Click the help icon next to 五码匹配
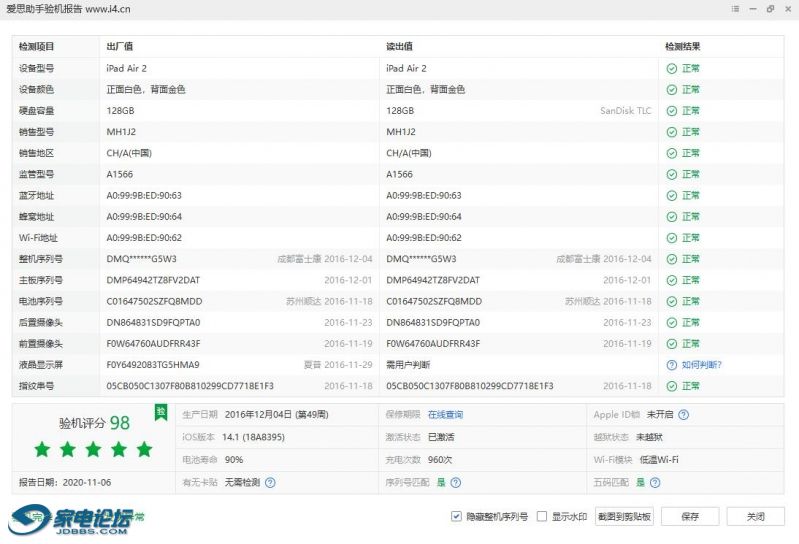Screen dimensions: 799x544 tap(655, 482)
